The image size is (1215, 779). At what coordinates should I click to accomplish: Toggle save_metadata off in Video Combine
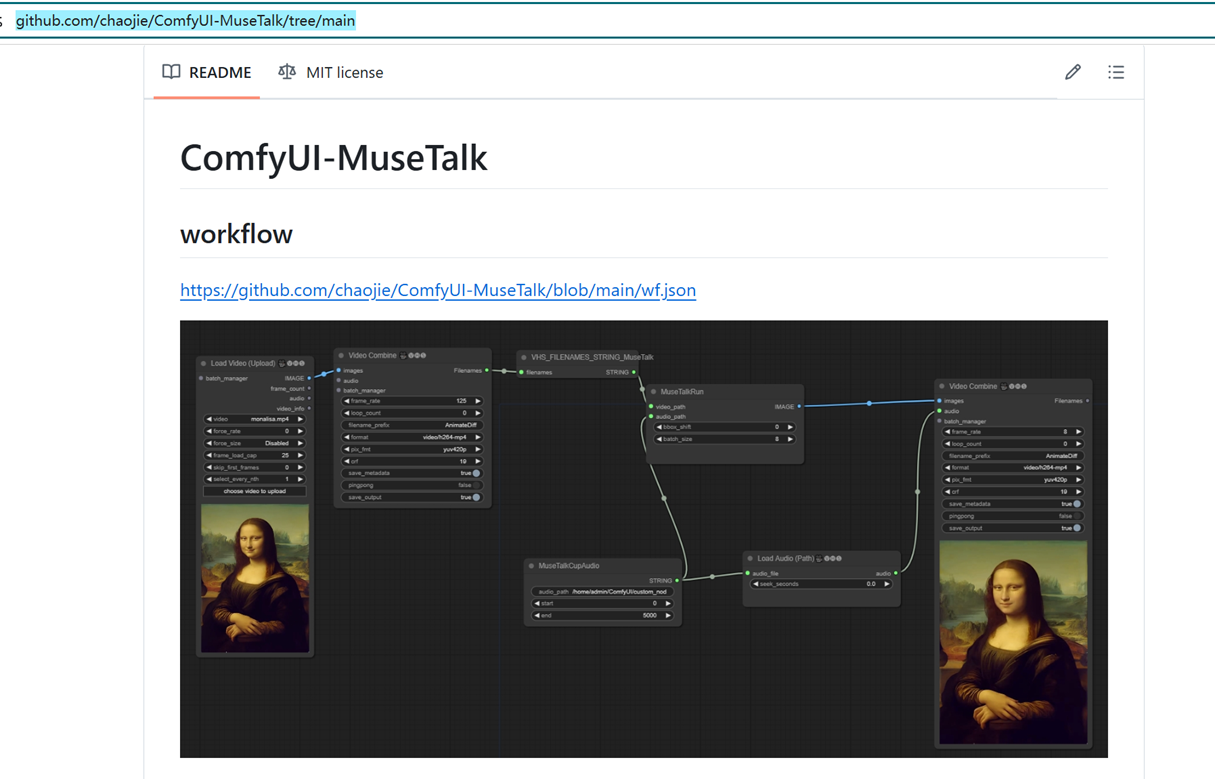coord(477,473)
